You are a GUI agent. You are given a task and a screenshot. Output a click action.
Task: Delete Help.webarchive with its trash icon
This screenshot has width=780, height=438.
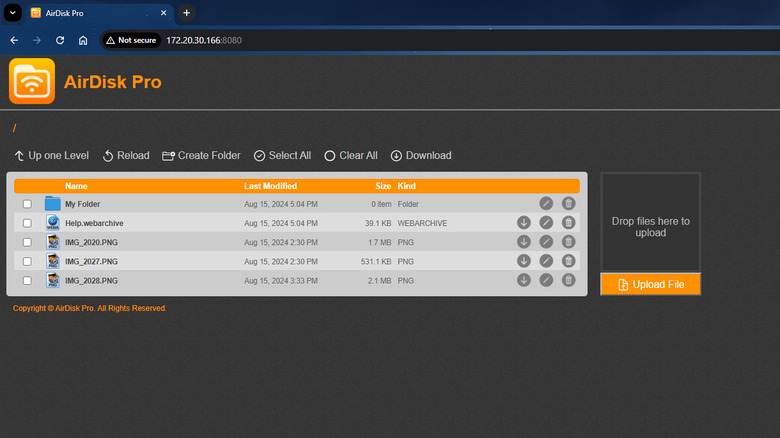pyautogui.click(x=569, y=222)
